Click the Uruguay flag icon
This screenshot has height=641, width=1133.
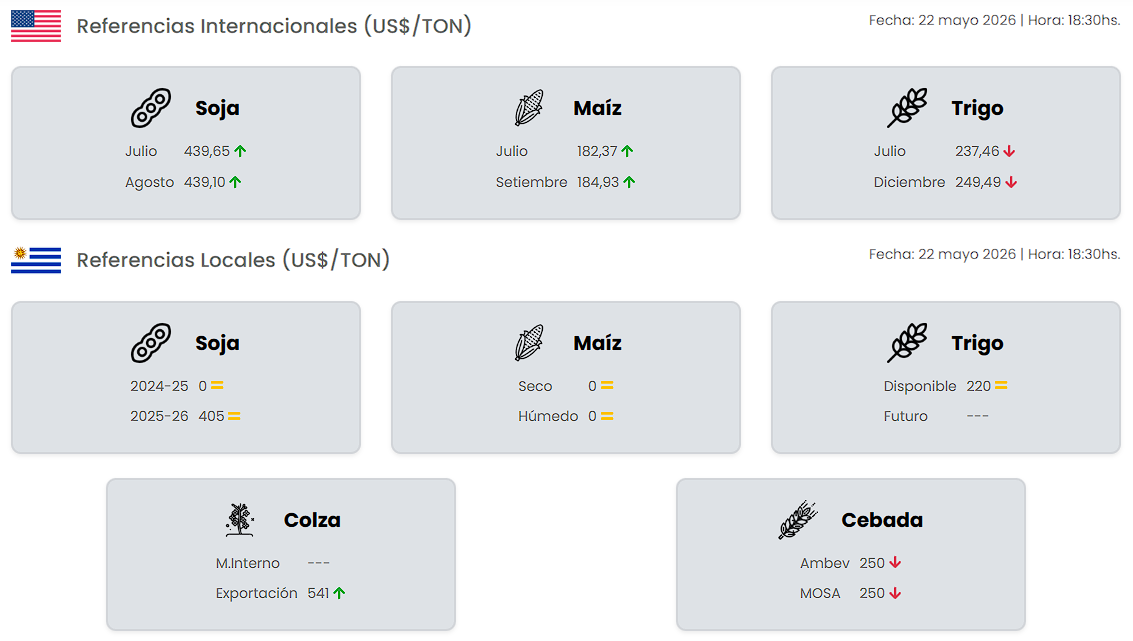pos(36,260)
